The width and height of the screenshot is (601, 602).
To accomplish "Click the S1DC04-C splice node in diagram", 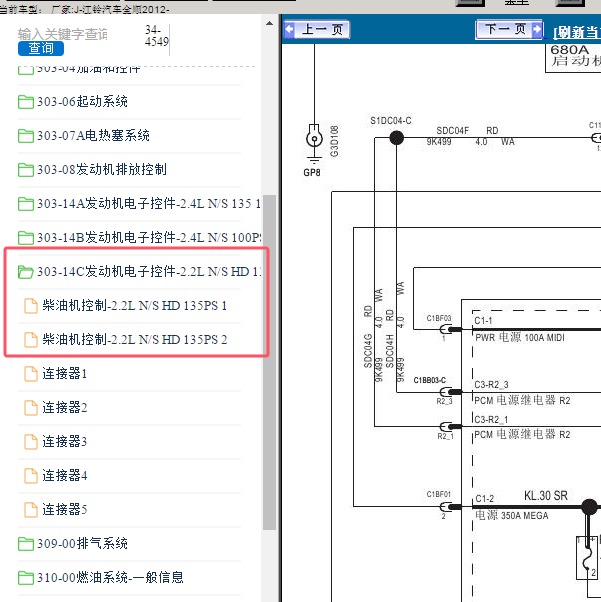I will pos(396,137).
